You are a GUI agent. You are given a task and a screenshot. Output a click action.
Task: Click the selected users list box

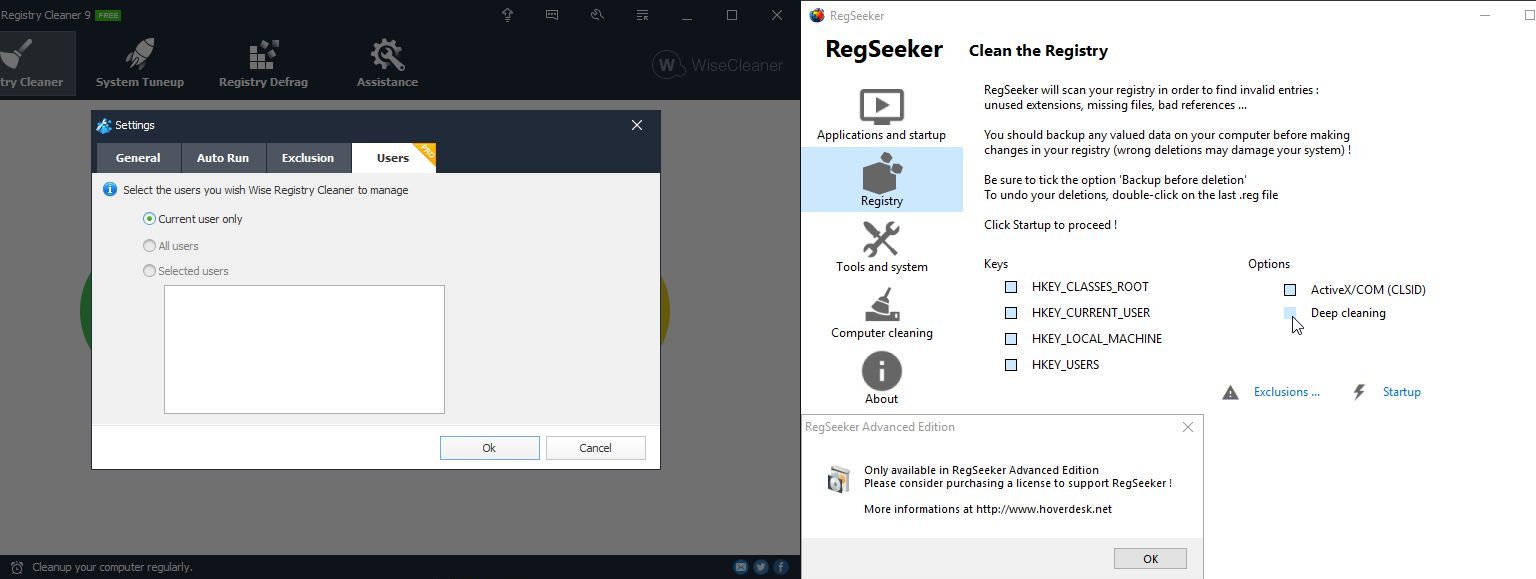tap(304, 349)
